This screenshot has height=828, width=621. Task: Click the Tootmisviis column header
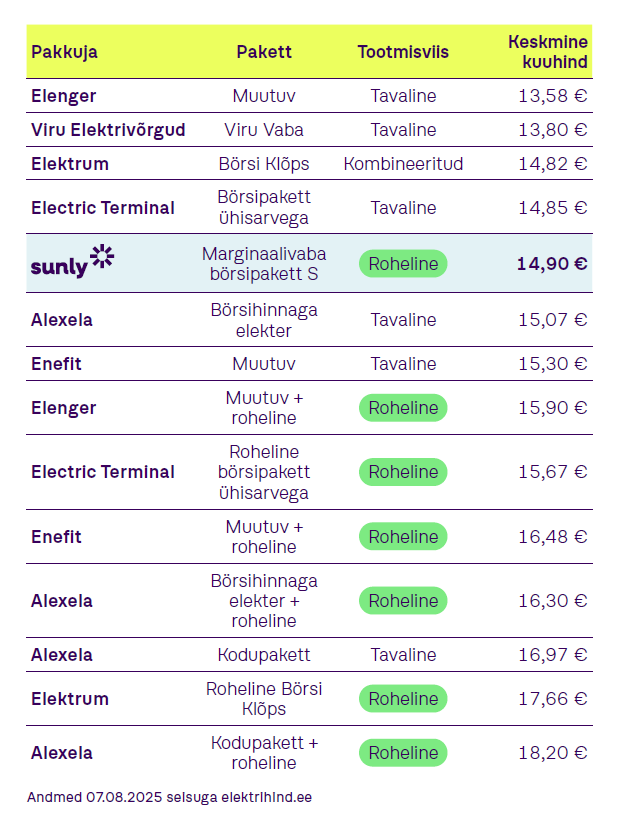[x=403, y=52]
